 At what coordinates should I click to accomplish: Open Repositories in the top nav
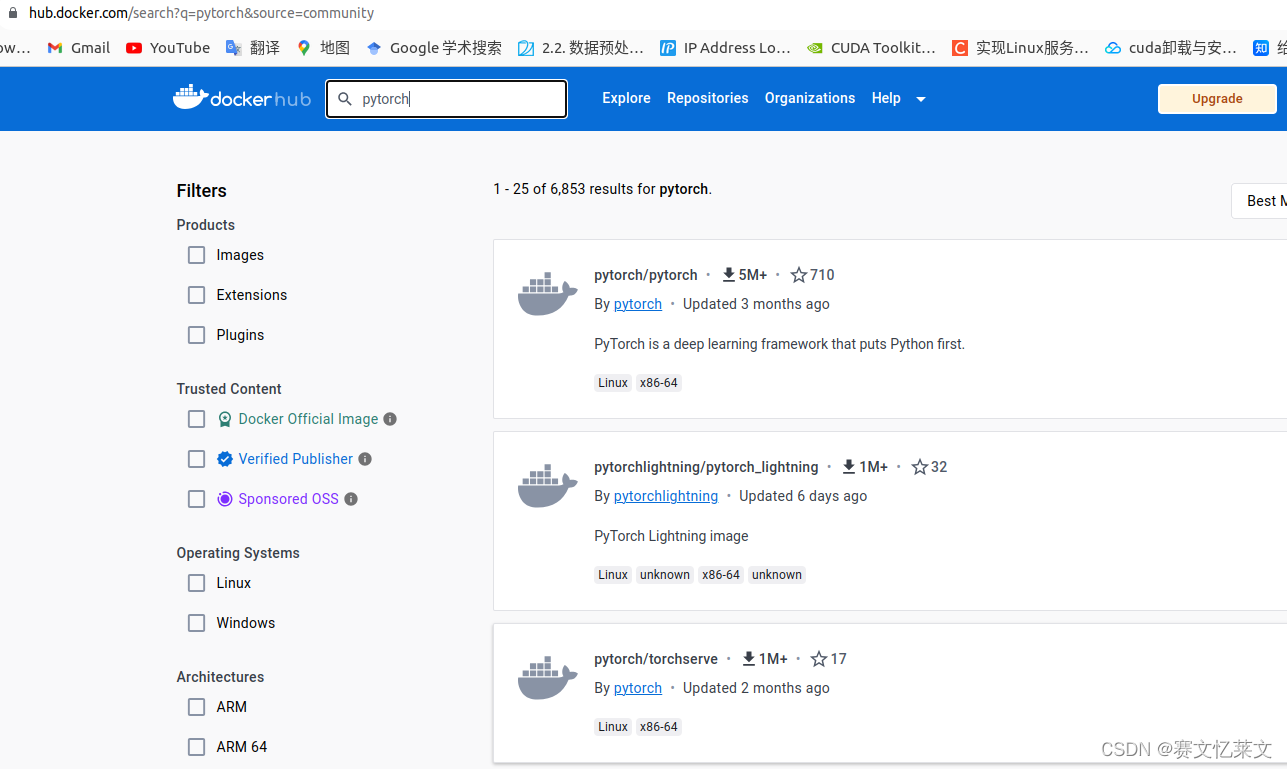708,98
